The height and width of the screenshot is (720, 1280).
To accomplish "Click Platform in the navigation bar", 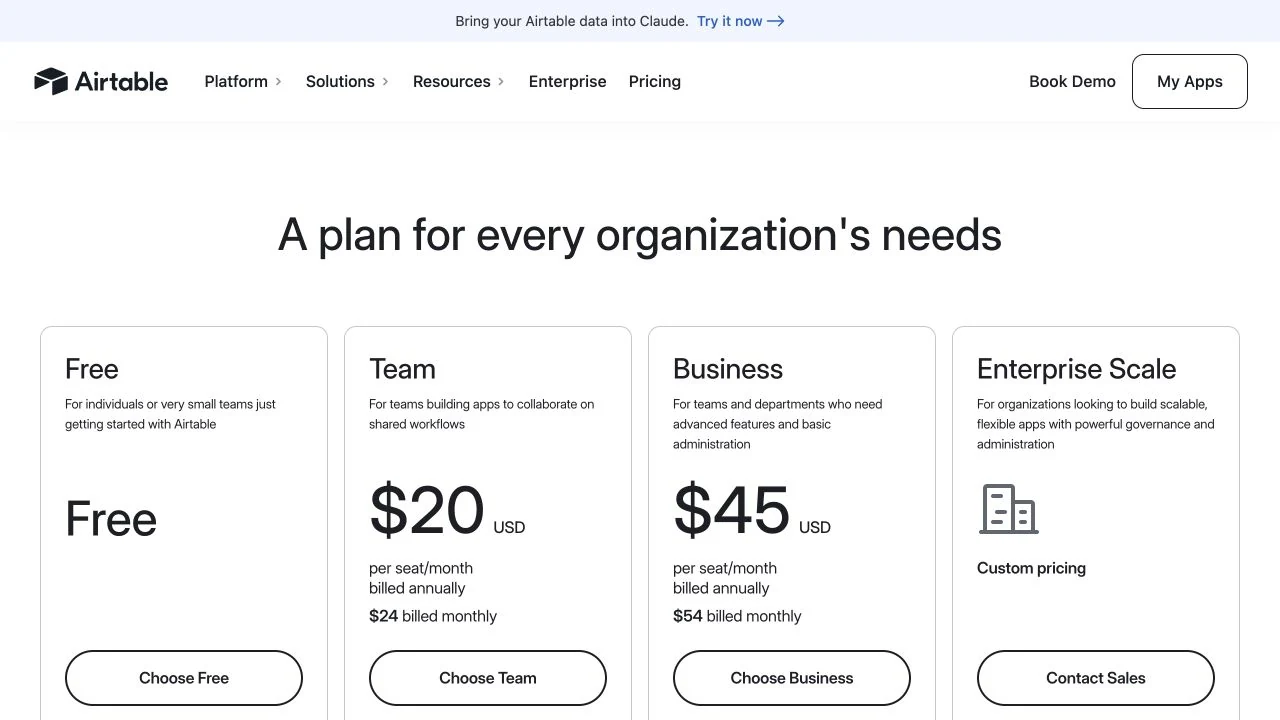I will [236, 82].
